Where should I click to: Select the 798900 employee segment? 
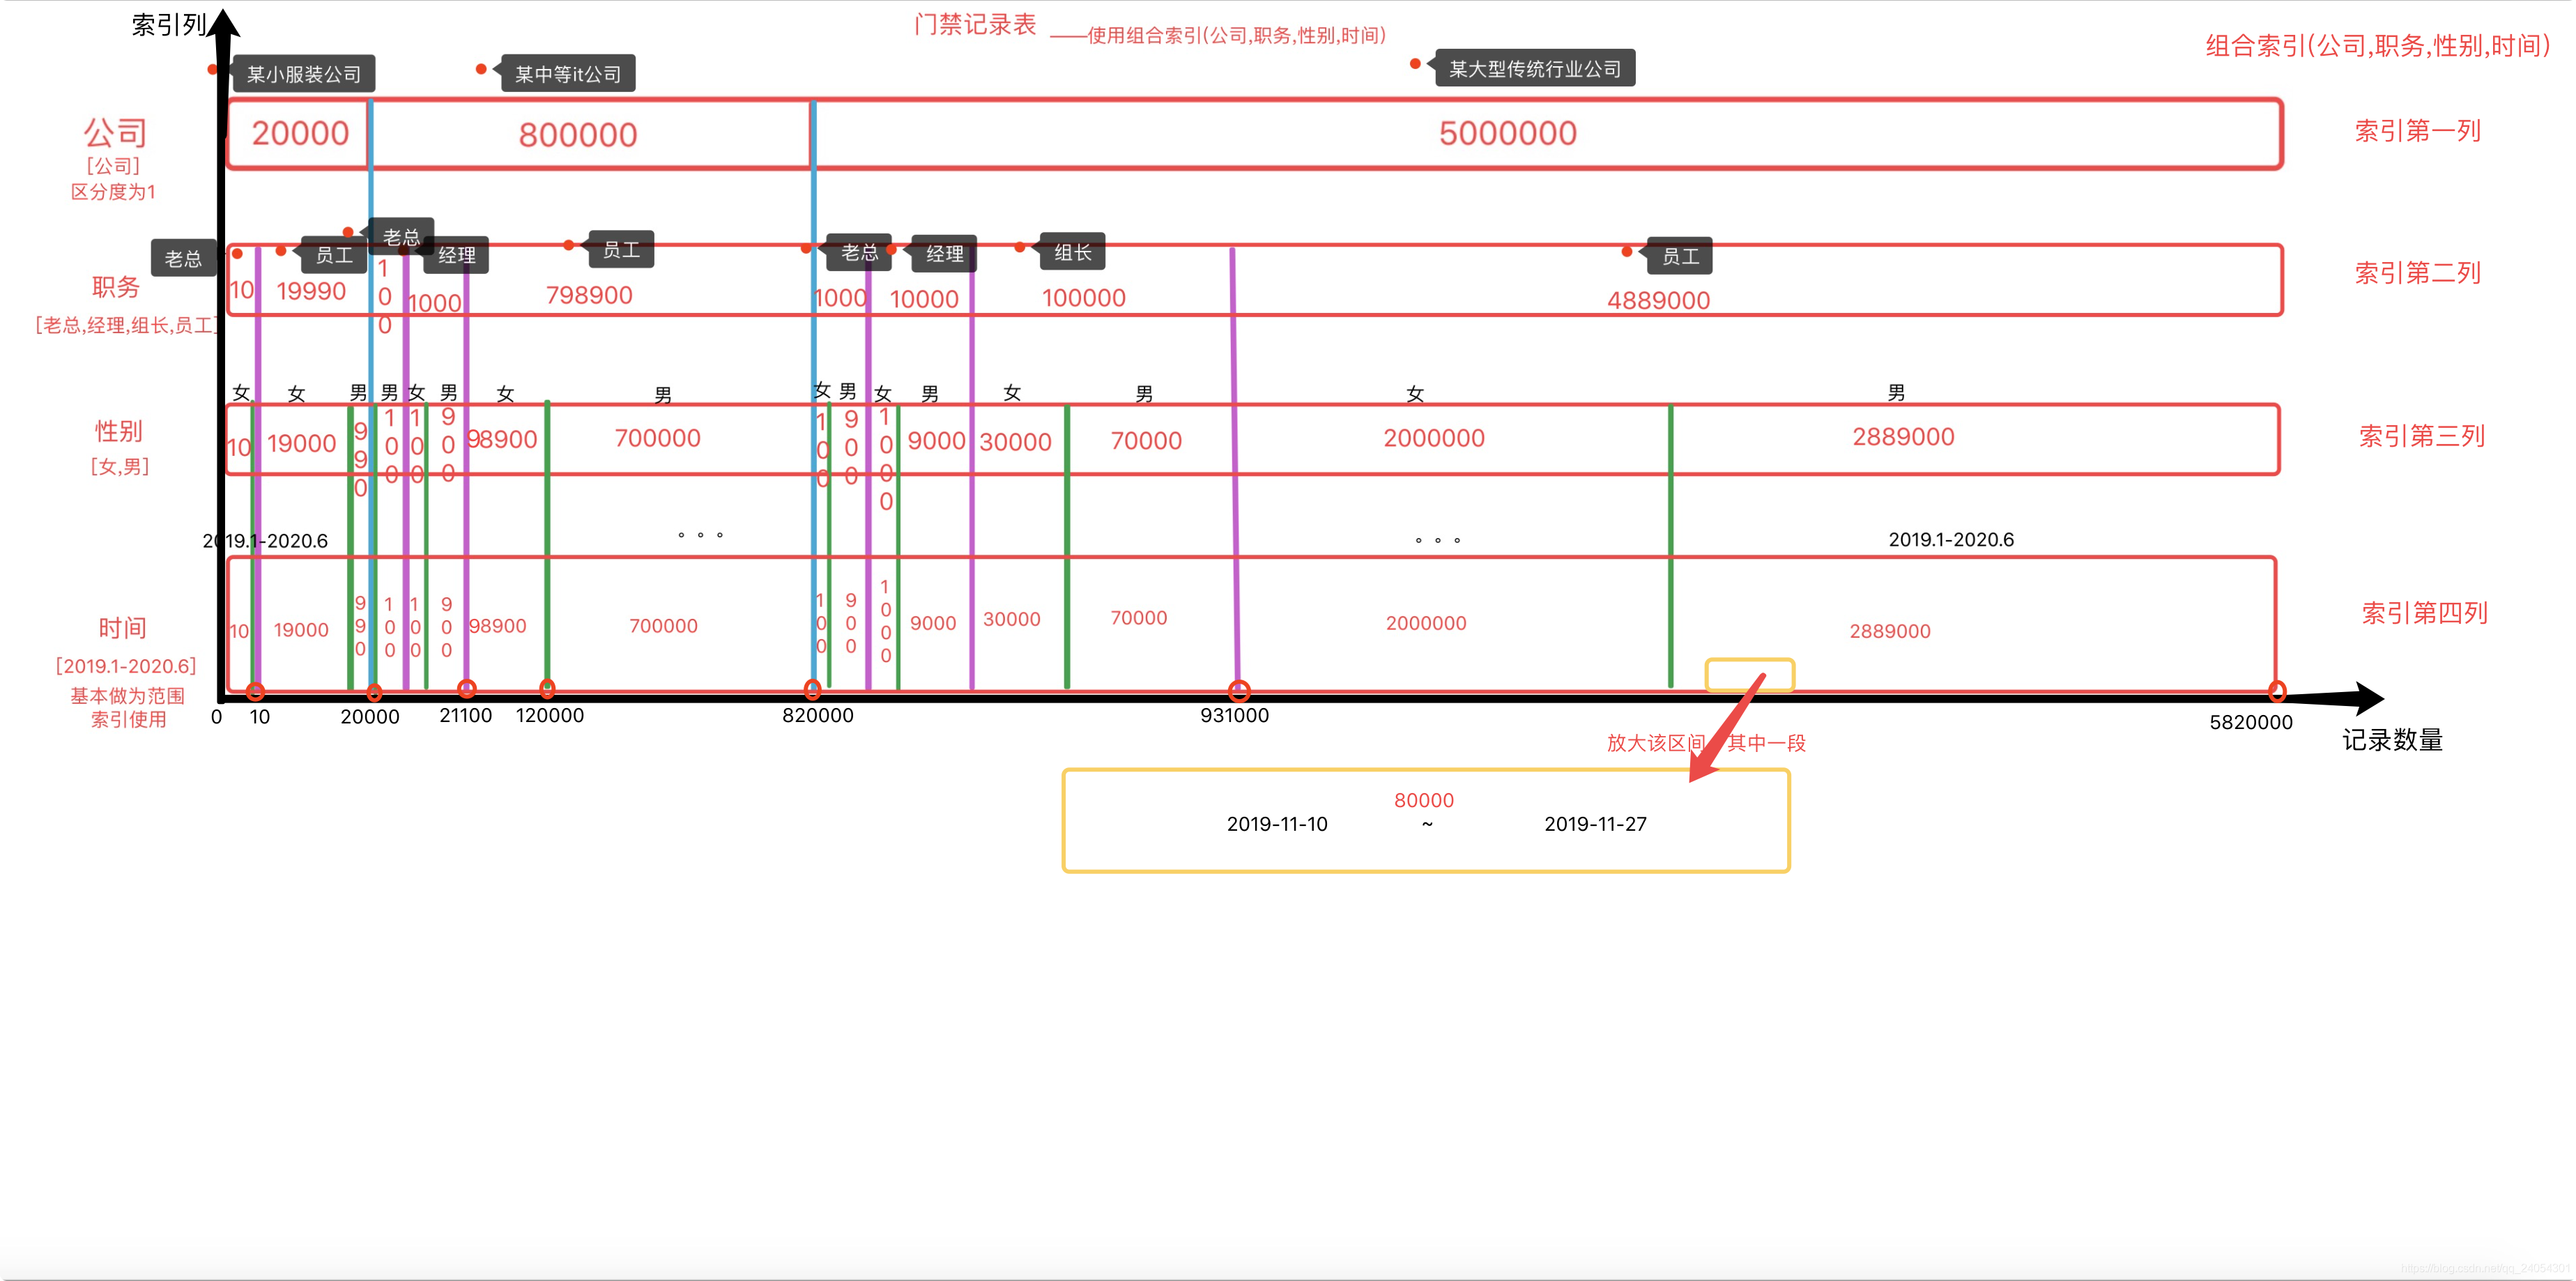coord(589,295)
